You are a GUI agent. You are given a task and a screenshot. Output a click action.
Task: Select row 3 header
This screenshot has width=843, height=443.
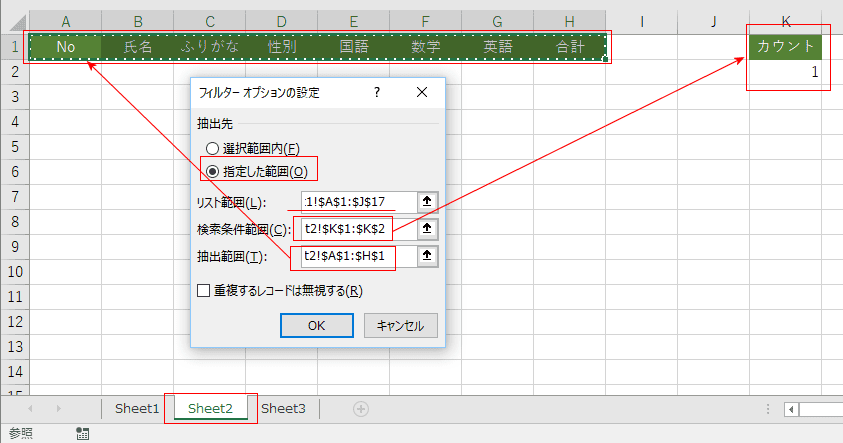15,97
